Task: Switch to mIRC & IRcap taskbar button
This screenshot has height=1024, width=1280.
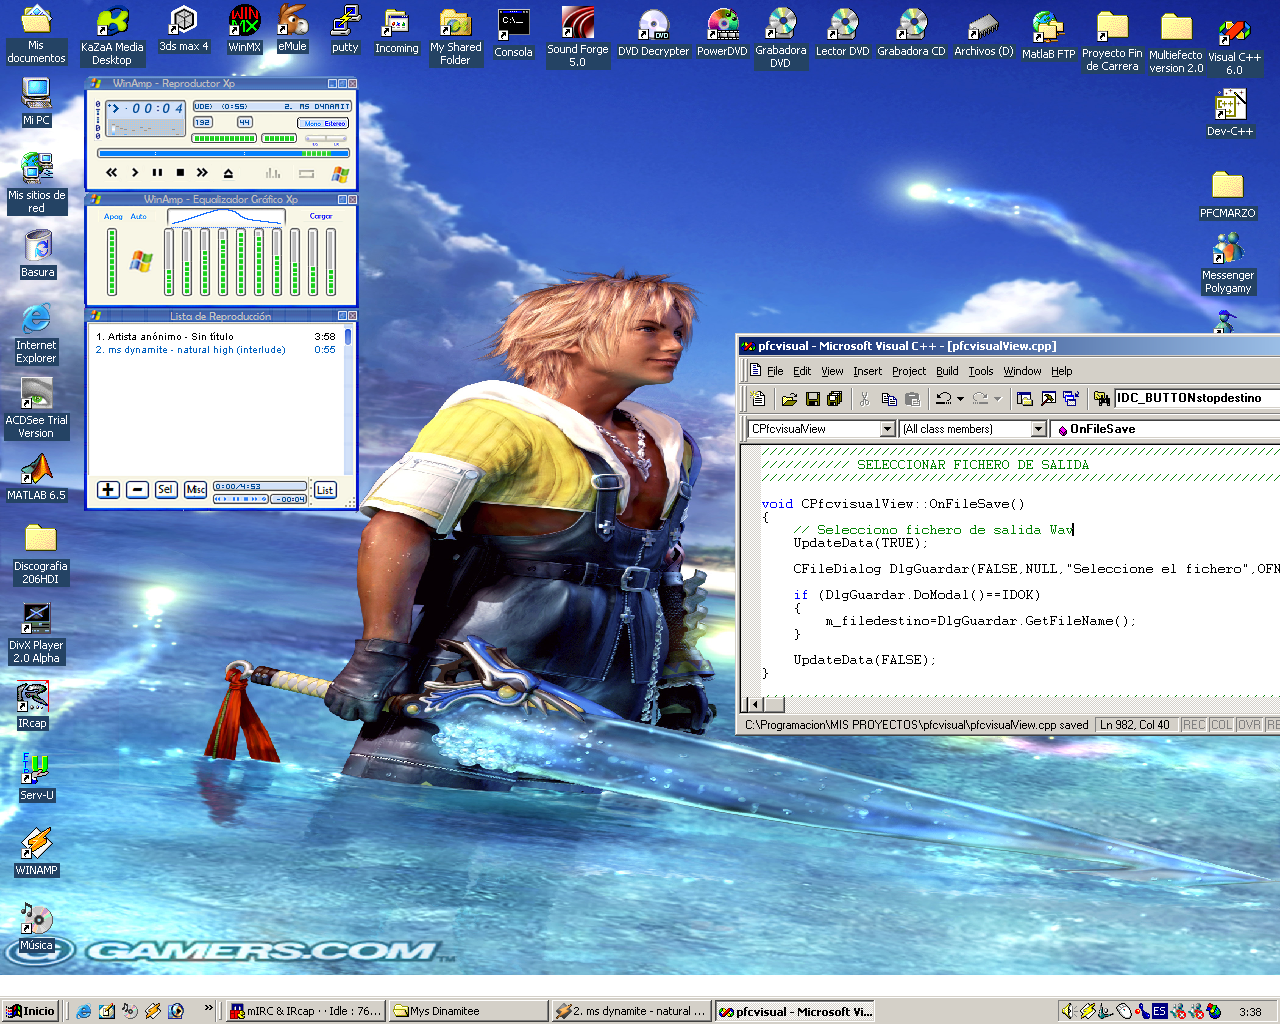Action: tap(304, 1011)
